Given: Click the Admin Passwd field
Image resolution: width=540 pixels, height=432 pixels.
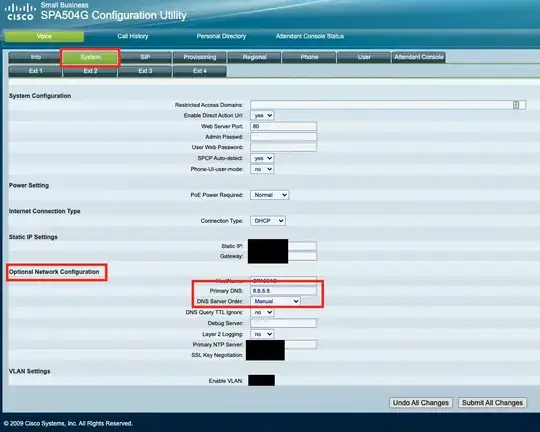Looking at the screenshot, I should 283,137.
